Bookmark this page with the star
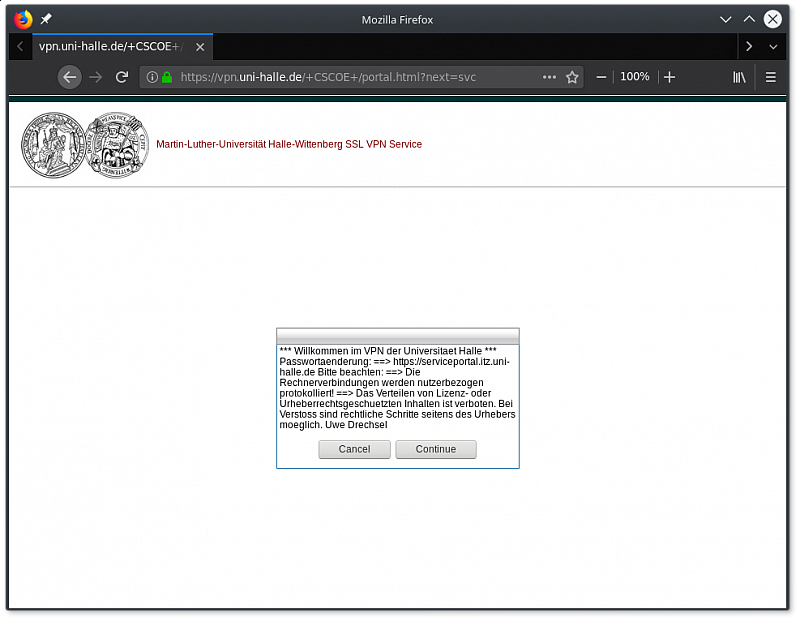The height and width of the screenshot is (622, 800). (x=572, y=77)
